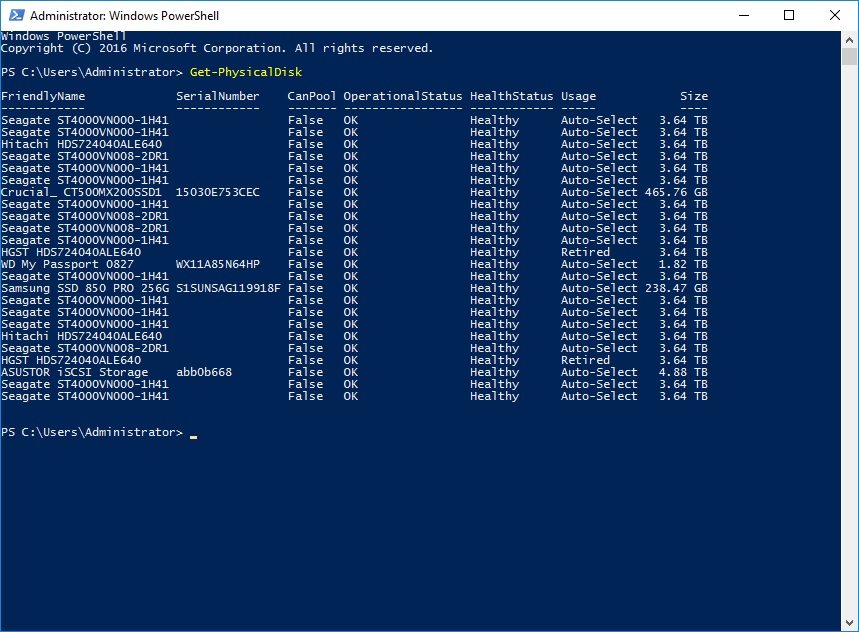
Task: Click the ASUSTOR iSCSI Storage entry
Action: pyautogui.click(x=74, y=372)
